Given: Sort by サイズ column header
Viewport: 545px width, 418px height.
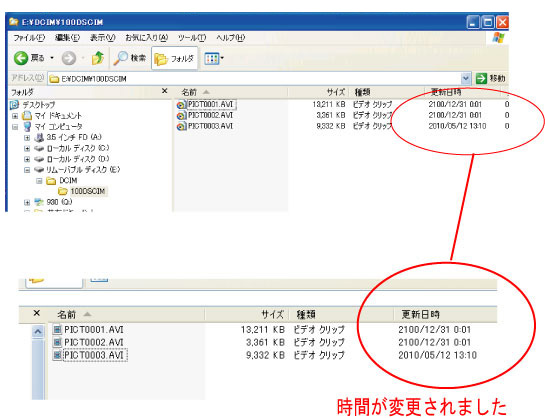Looking at the screenshot, I should pos(336,92).
